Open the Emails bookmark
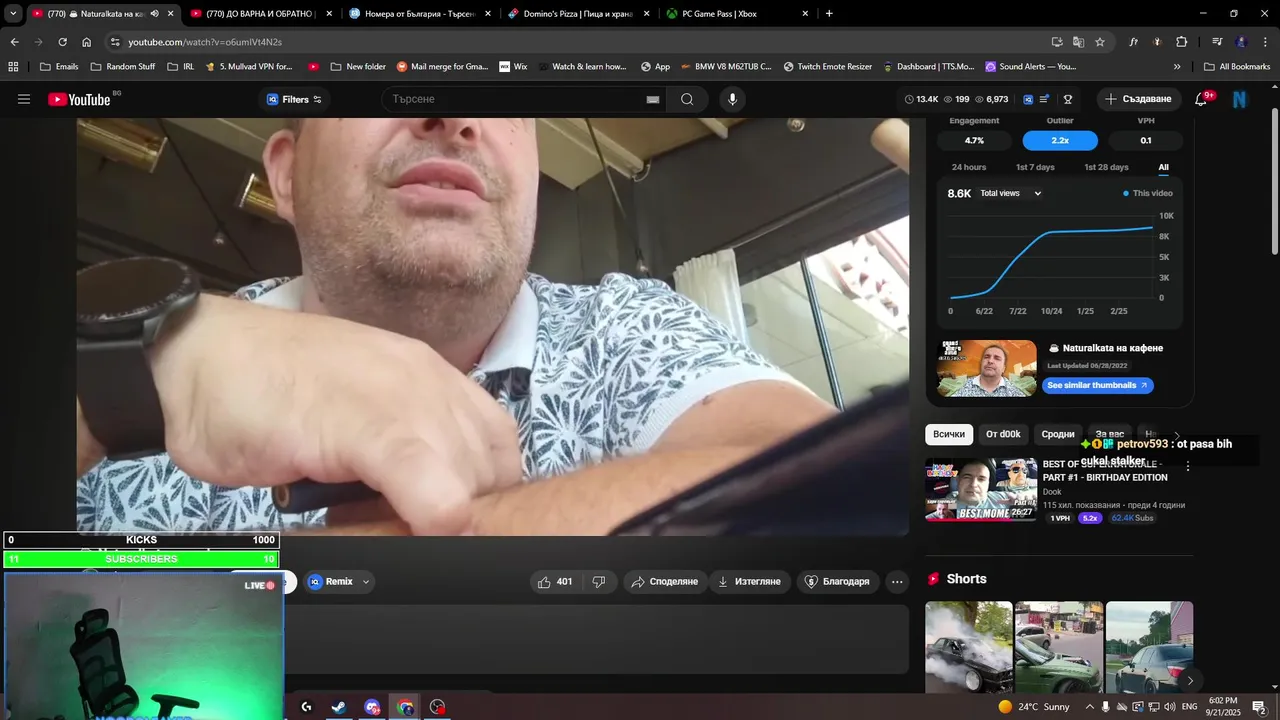The height and width of the screenshot is (720, 1280). (x=58, y=67)
